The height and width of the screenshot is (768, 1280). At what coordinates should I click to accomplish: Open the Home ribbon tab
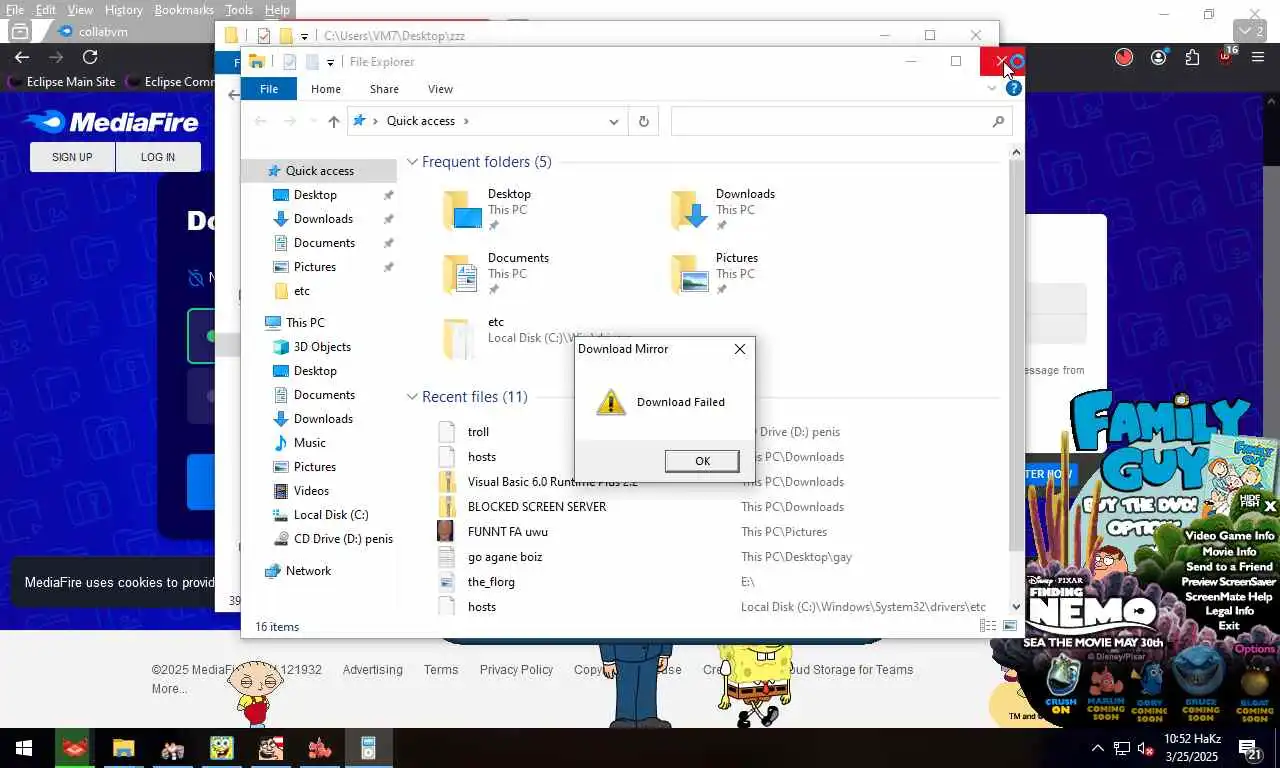tap(326, 89)
